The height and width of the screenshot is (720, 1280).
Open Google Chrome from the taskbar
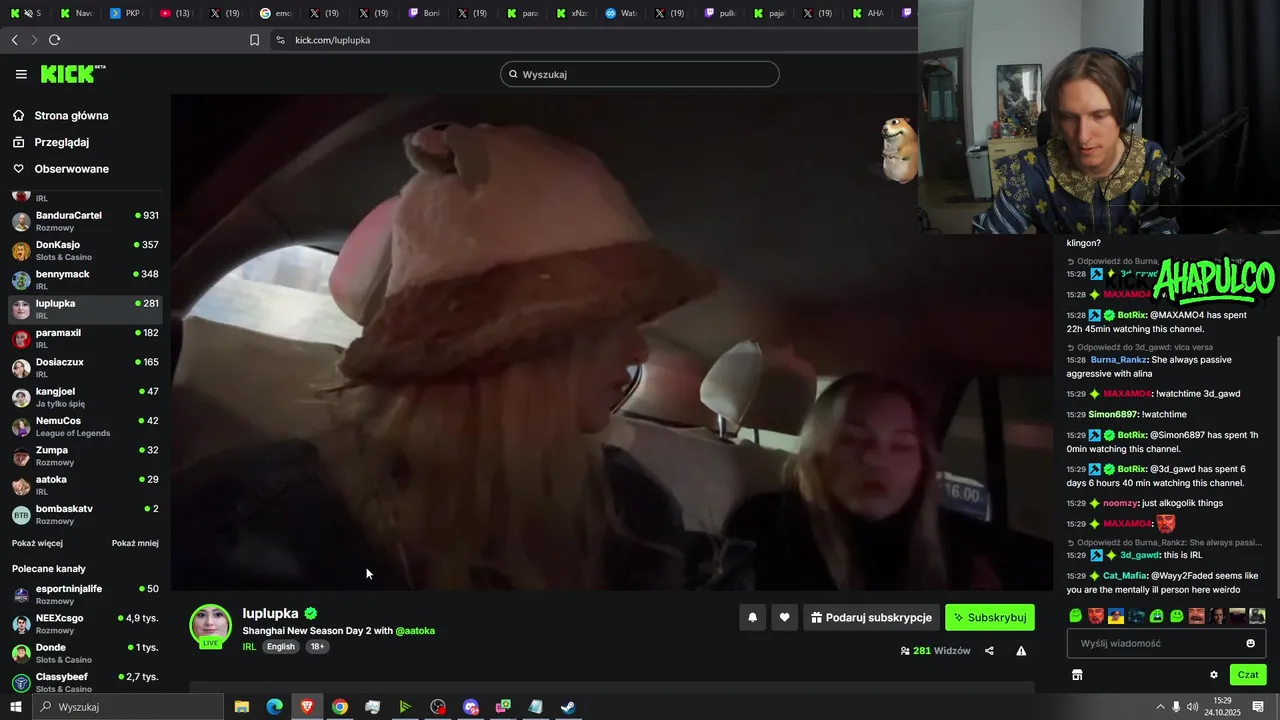[340, 707]
